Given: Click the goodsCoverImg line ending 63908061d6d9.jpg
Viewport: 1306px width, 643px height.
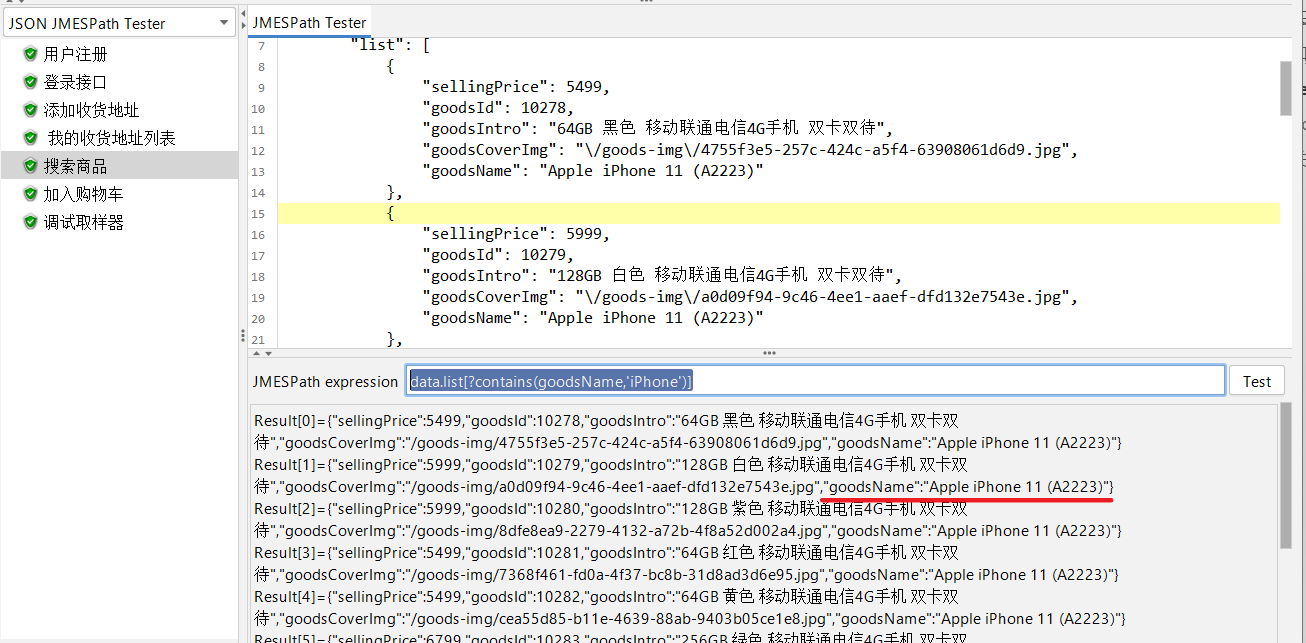Looking at the screenshot, I should tap(750, 150).
